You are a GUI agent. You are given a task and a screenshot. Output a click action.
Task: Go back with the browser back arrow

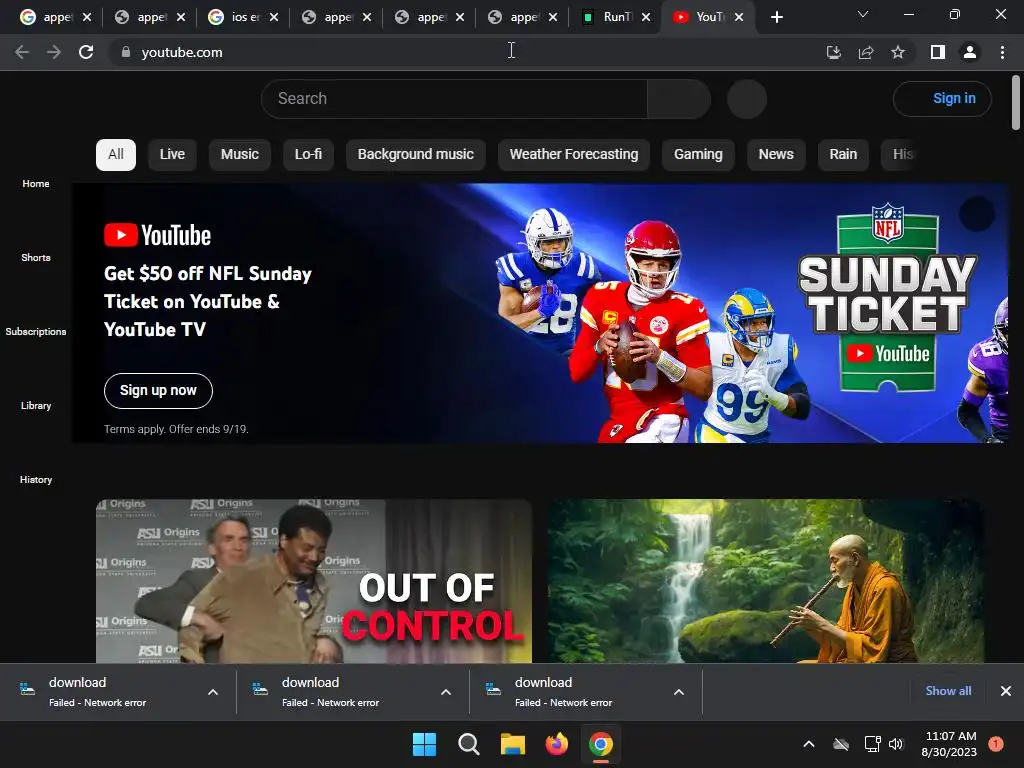(22, 52)
